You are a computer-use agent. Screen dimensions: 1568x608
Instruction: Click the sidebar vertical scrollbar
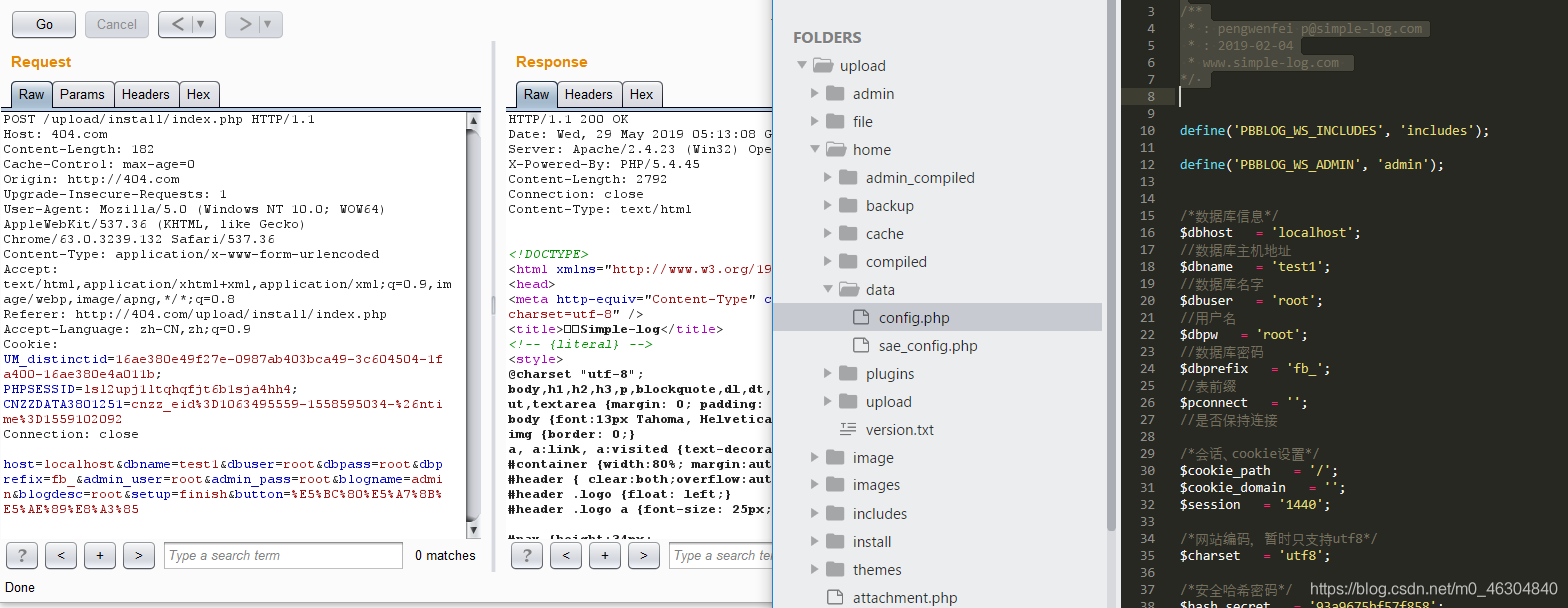tap(1111, 265)
